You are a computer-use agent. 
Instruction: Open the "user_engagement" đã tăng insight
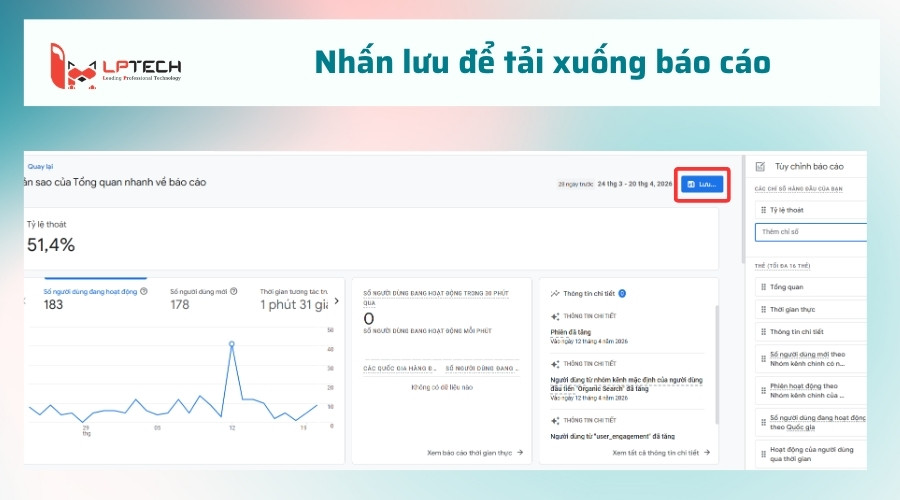point(612,436)
